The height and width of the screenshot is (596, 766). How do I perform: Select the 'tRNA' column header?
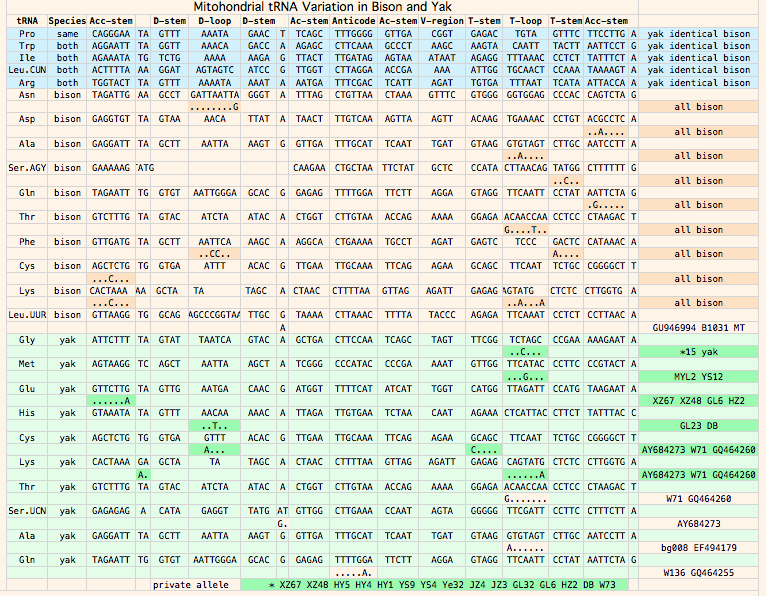pos(27,21)
